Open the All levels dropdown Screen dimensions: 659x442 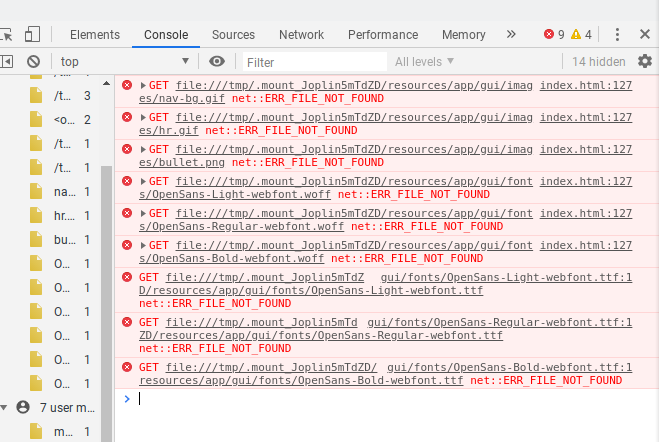coord(424,62)
